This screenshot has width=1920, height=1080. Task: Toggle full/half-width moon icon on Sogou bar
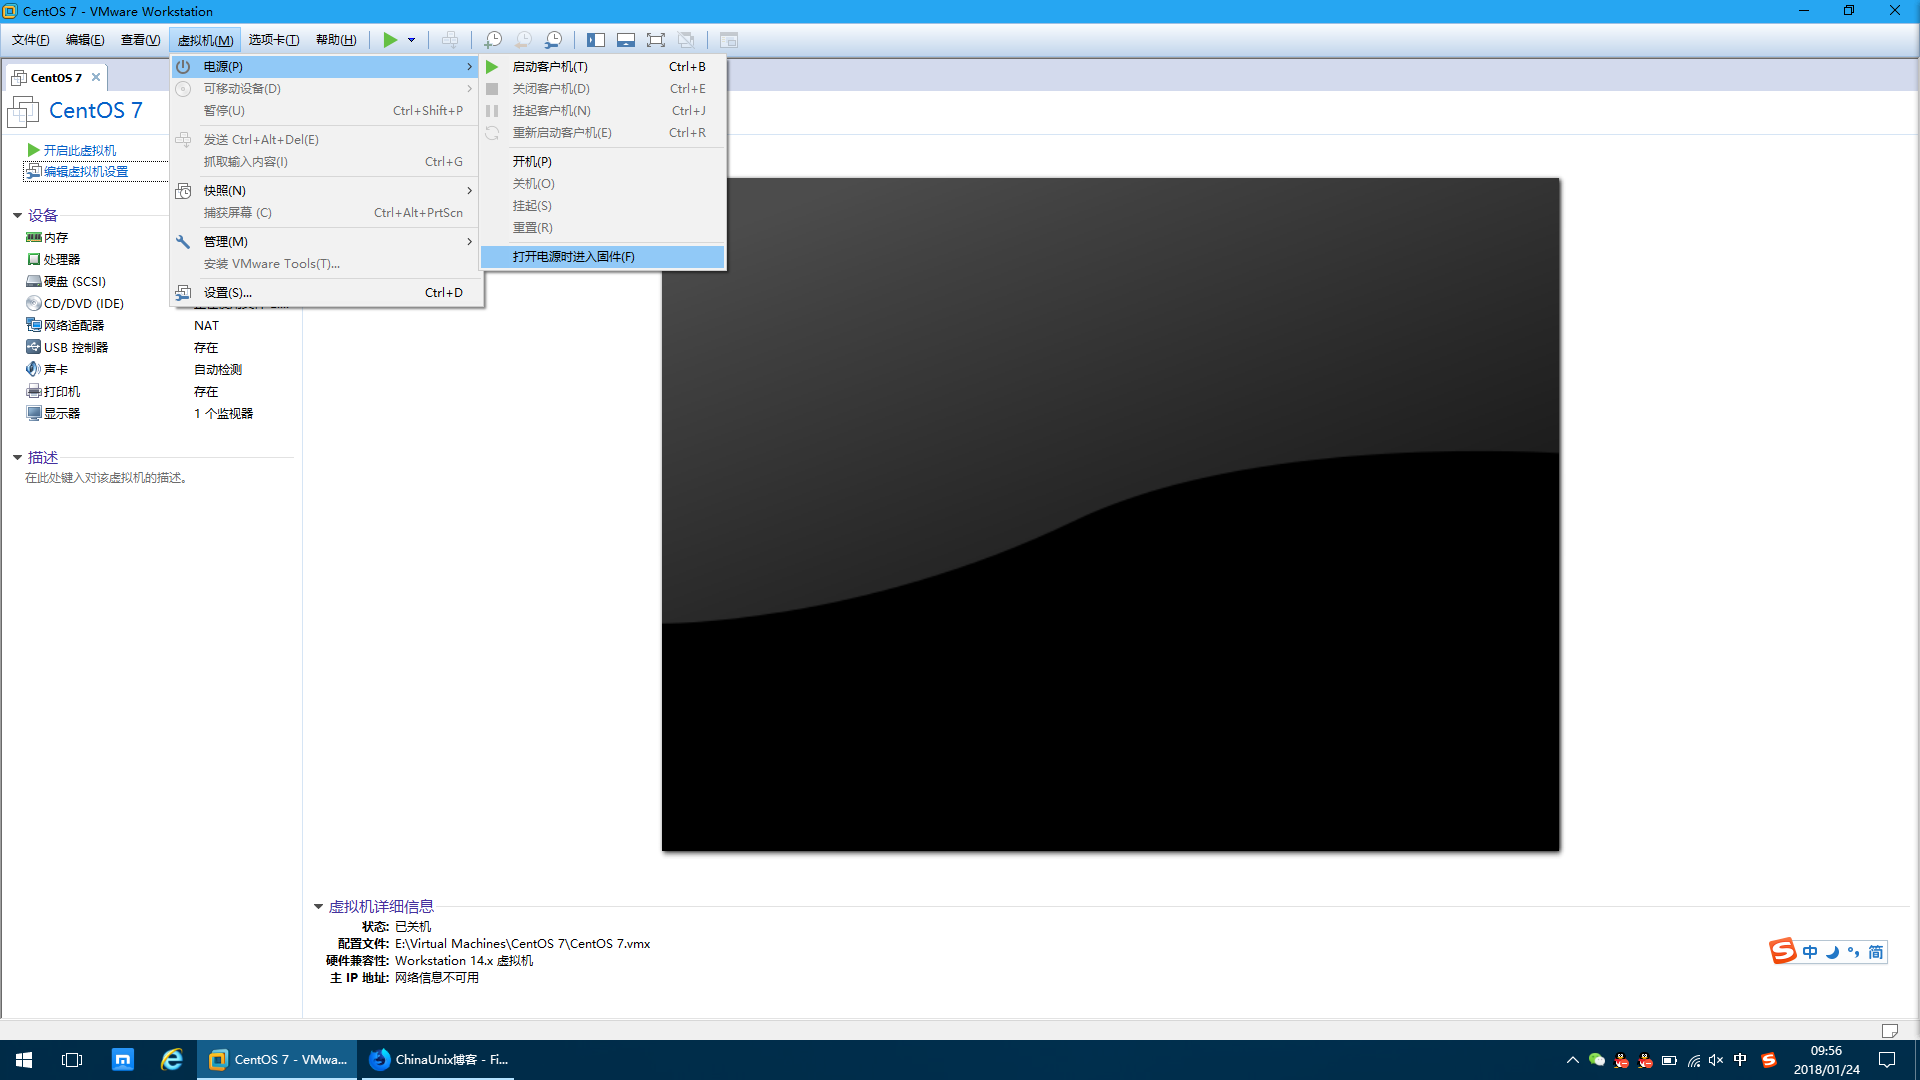pos(1832,952)
